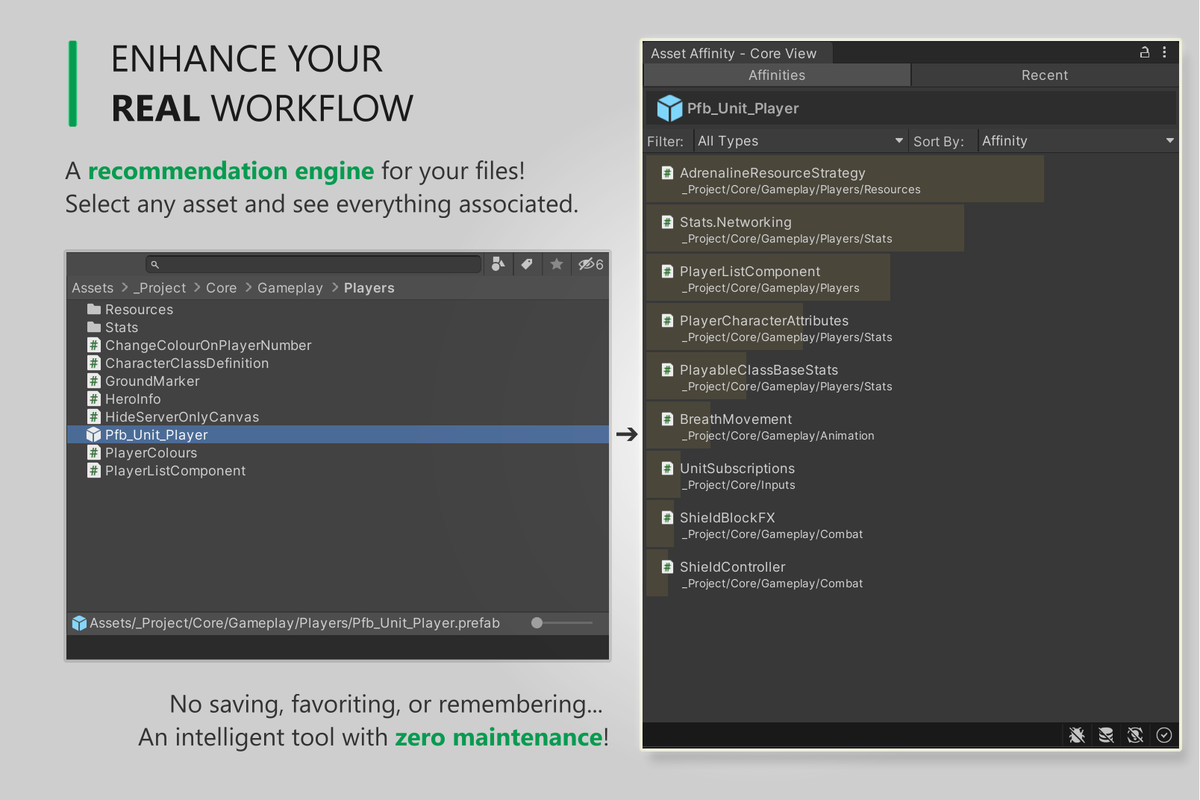Click the prefab cube icon in Project path bar
The width and height of the screenshot is (1200, 800).
79,623
